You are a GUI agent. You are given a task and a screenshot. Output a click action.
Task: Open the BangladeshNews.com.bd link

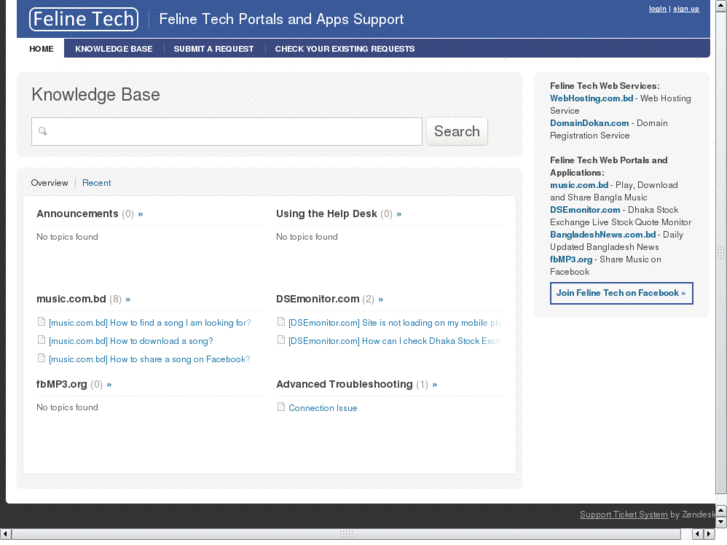(x=603, y=235)
